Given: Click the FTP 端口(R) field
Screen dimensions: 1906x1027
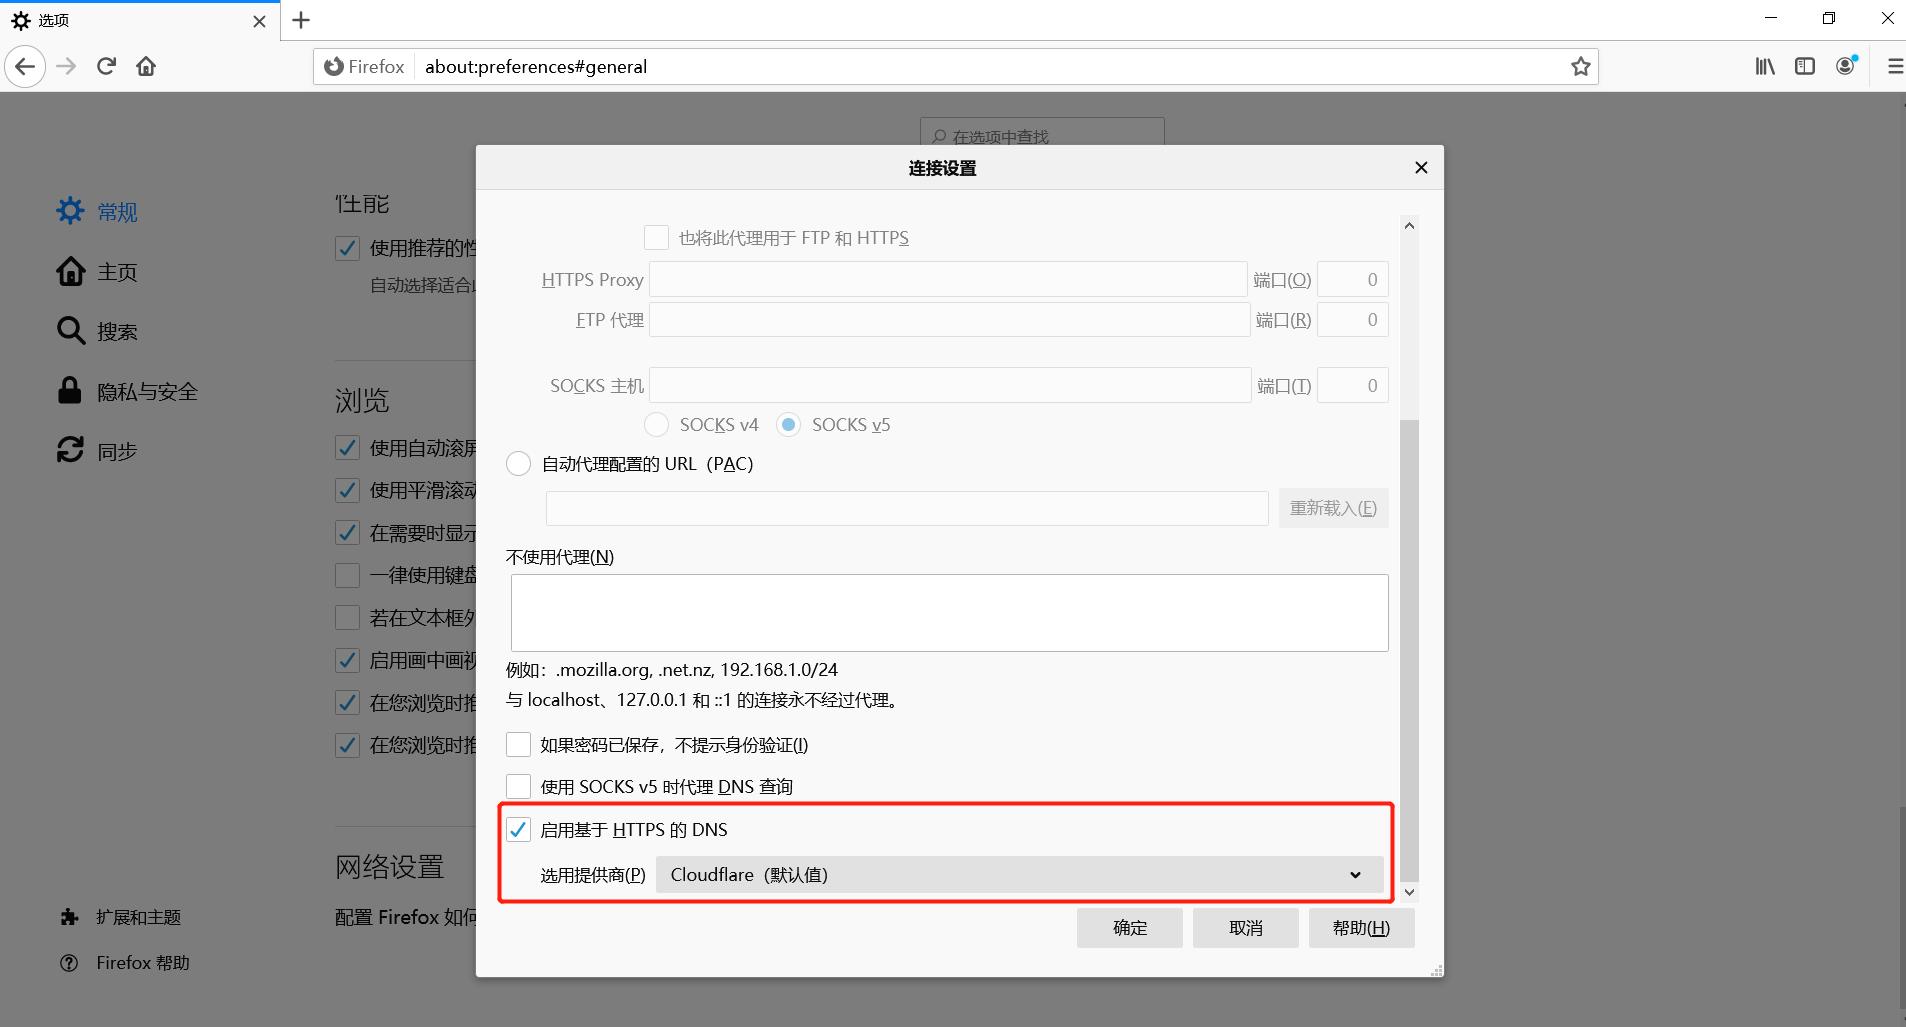Looking at the screenshot, I should pyautogui.click(x=1353, y=320).
